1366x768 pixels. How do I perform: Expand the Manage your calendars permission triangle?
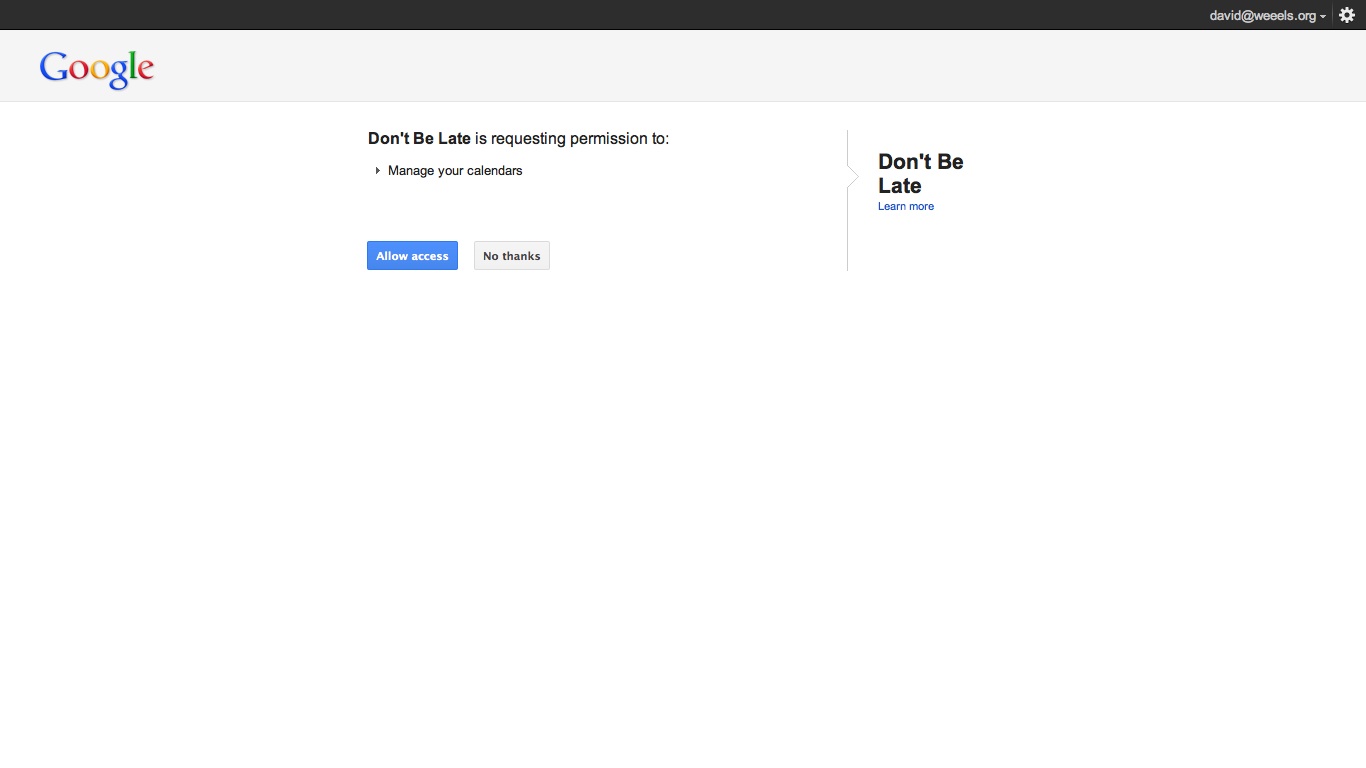378,171
